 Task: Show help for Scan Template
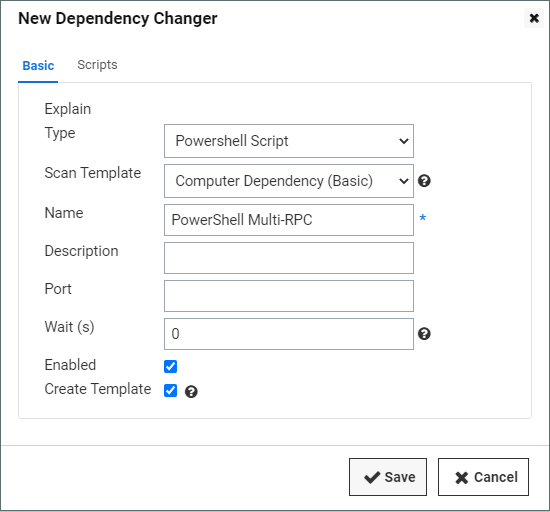pyautogui.click(x=424, y=181)
